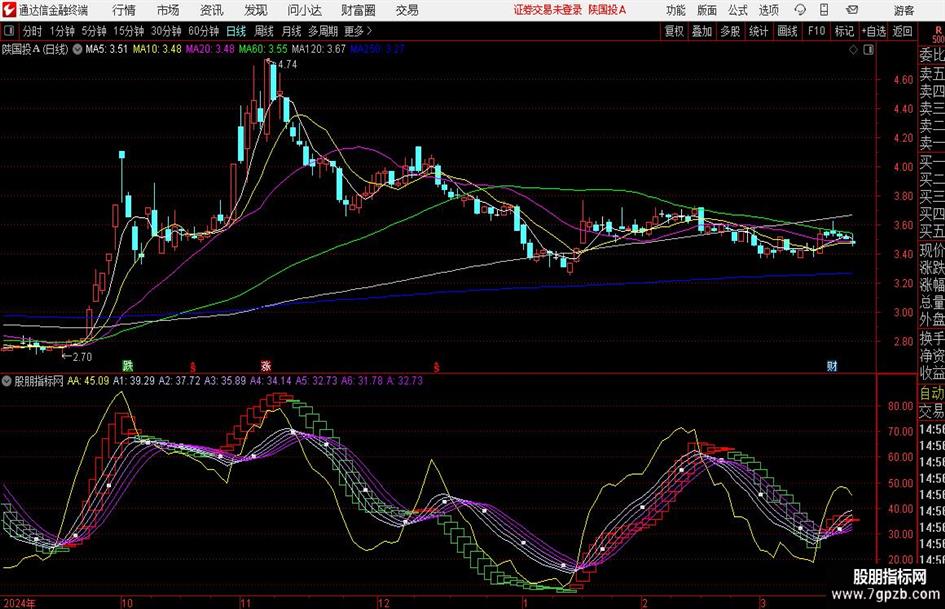Click the A1: 39.29 indicator value

[x=134, y=381]
